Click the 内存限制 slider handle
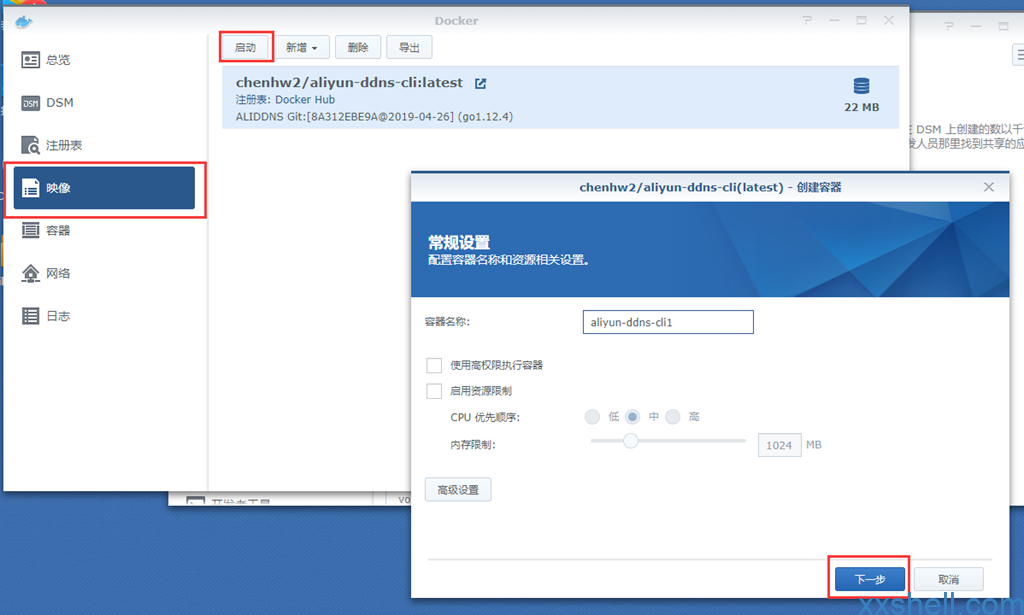 pos(630,441)
